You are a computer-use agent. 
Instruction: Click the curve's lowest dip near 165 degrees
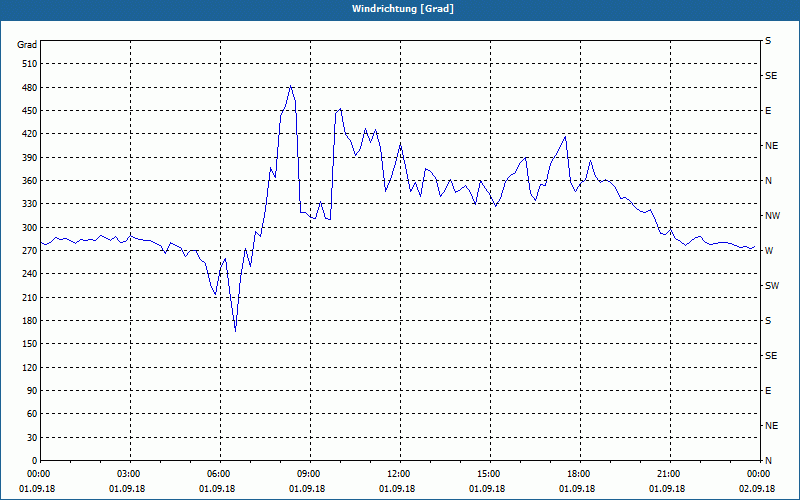(x=235, y=331)
